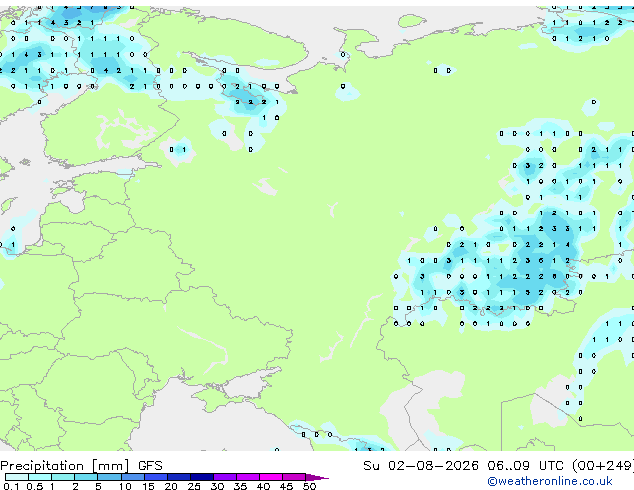Click the '0.1' legend scale label

pyautogui.click(x=11, y=486)
